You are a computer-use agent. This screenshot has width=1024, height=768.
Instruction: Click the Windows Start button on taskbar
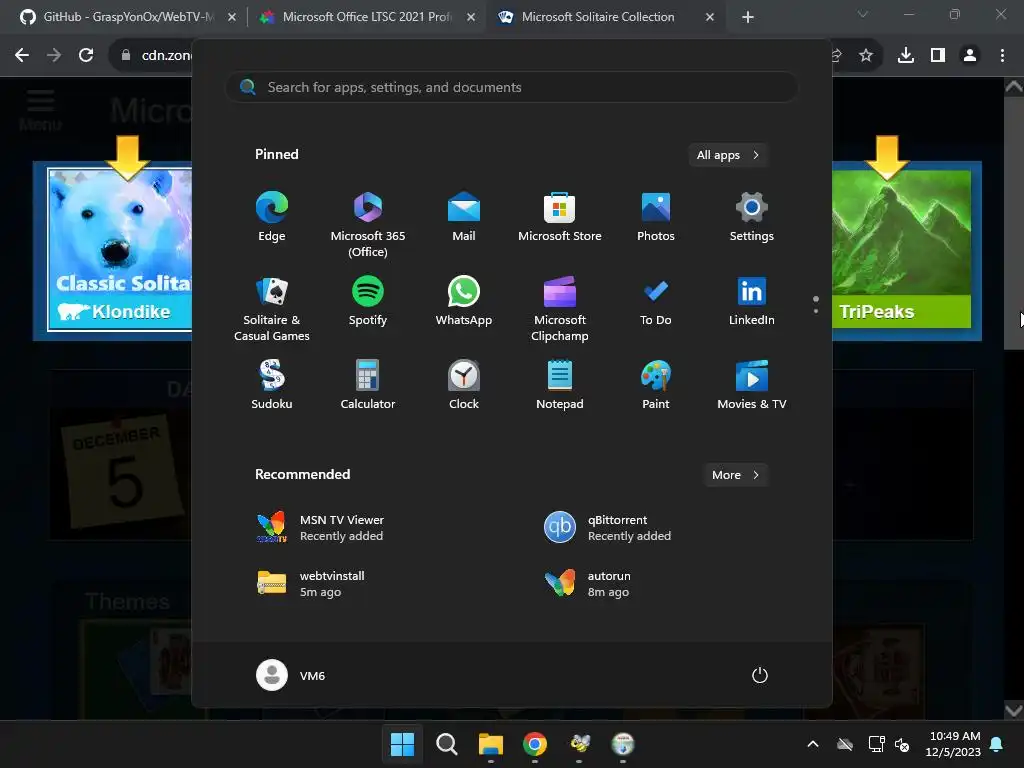(402, 744)
